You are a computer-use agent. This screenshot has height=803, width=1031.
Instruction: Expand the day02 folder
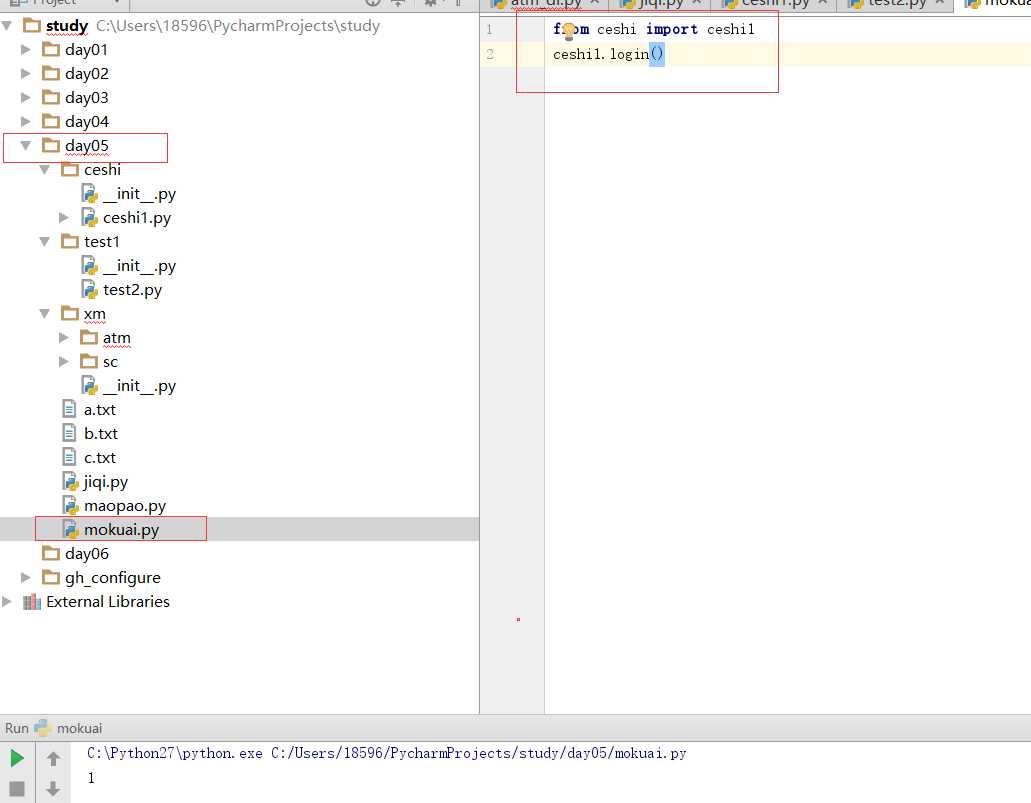pos(26,74)
